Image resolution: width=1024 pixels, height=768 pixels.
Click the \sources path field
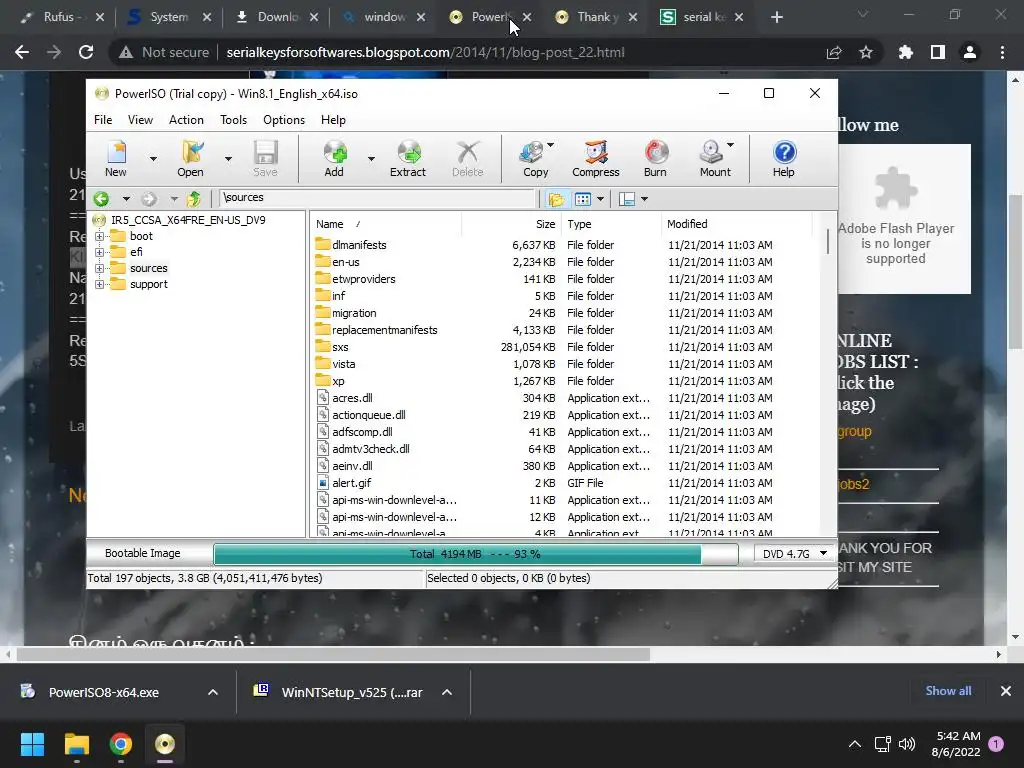(377, 197)
